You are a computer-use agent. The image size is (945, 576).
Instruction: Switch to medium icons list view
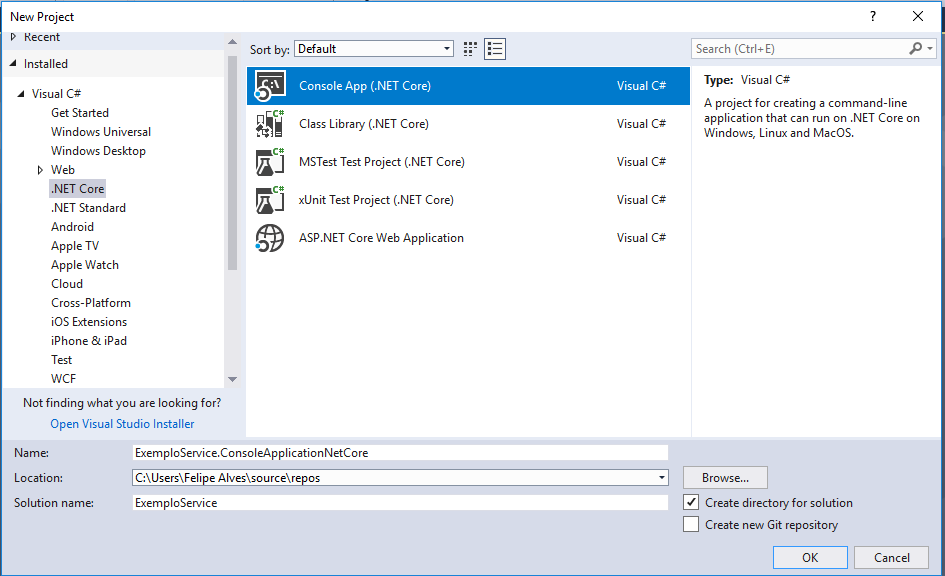[x=495, y=49]
